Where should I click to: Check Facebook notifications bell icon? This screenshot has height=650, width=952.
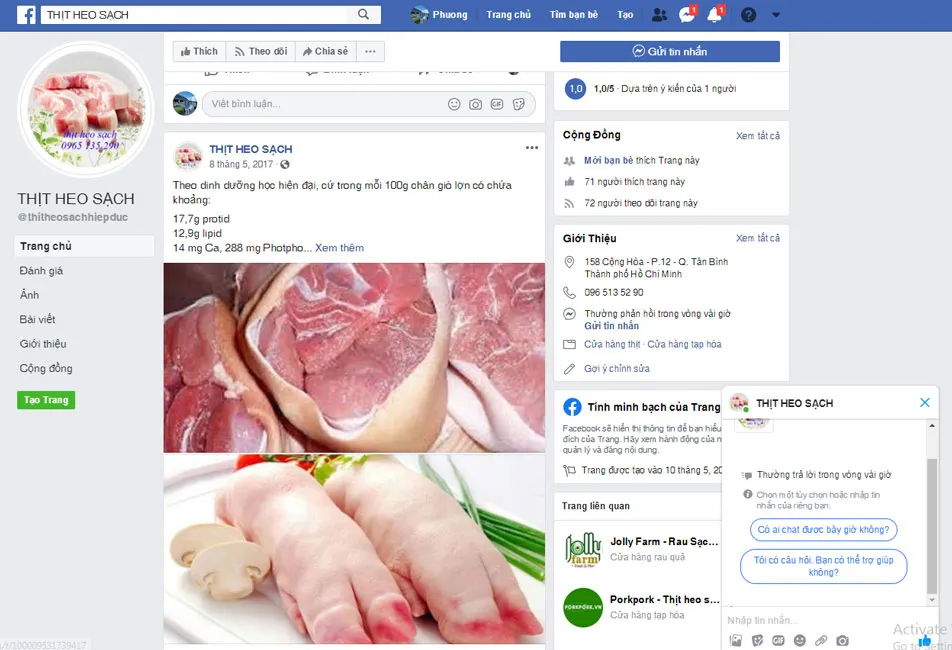[x=713, y=14]
